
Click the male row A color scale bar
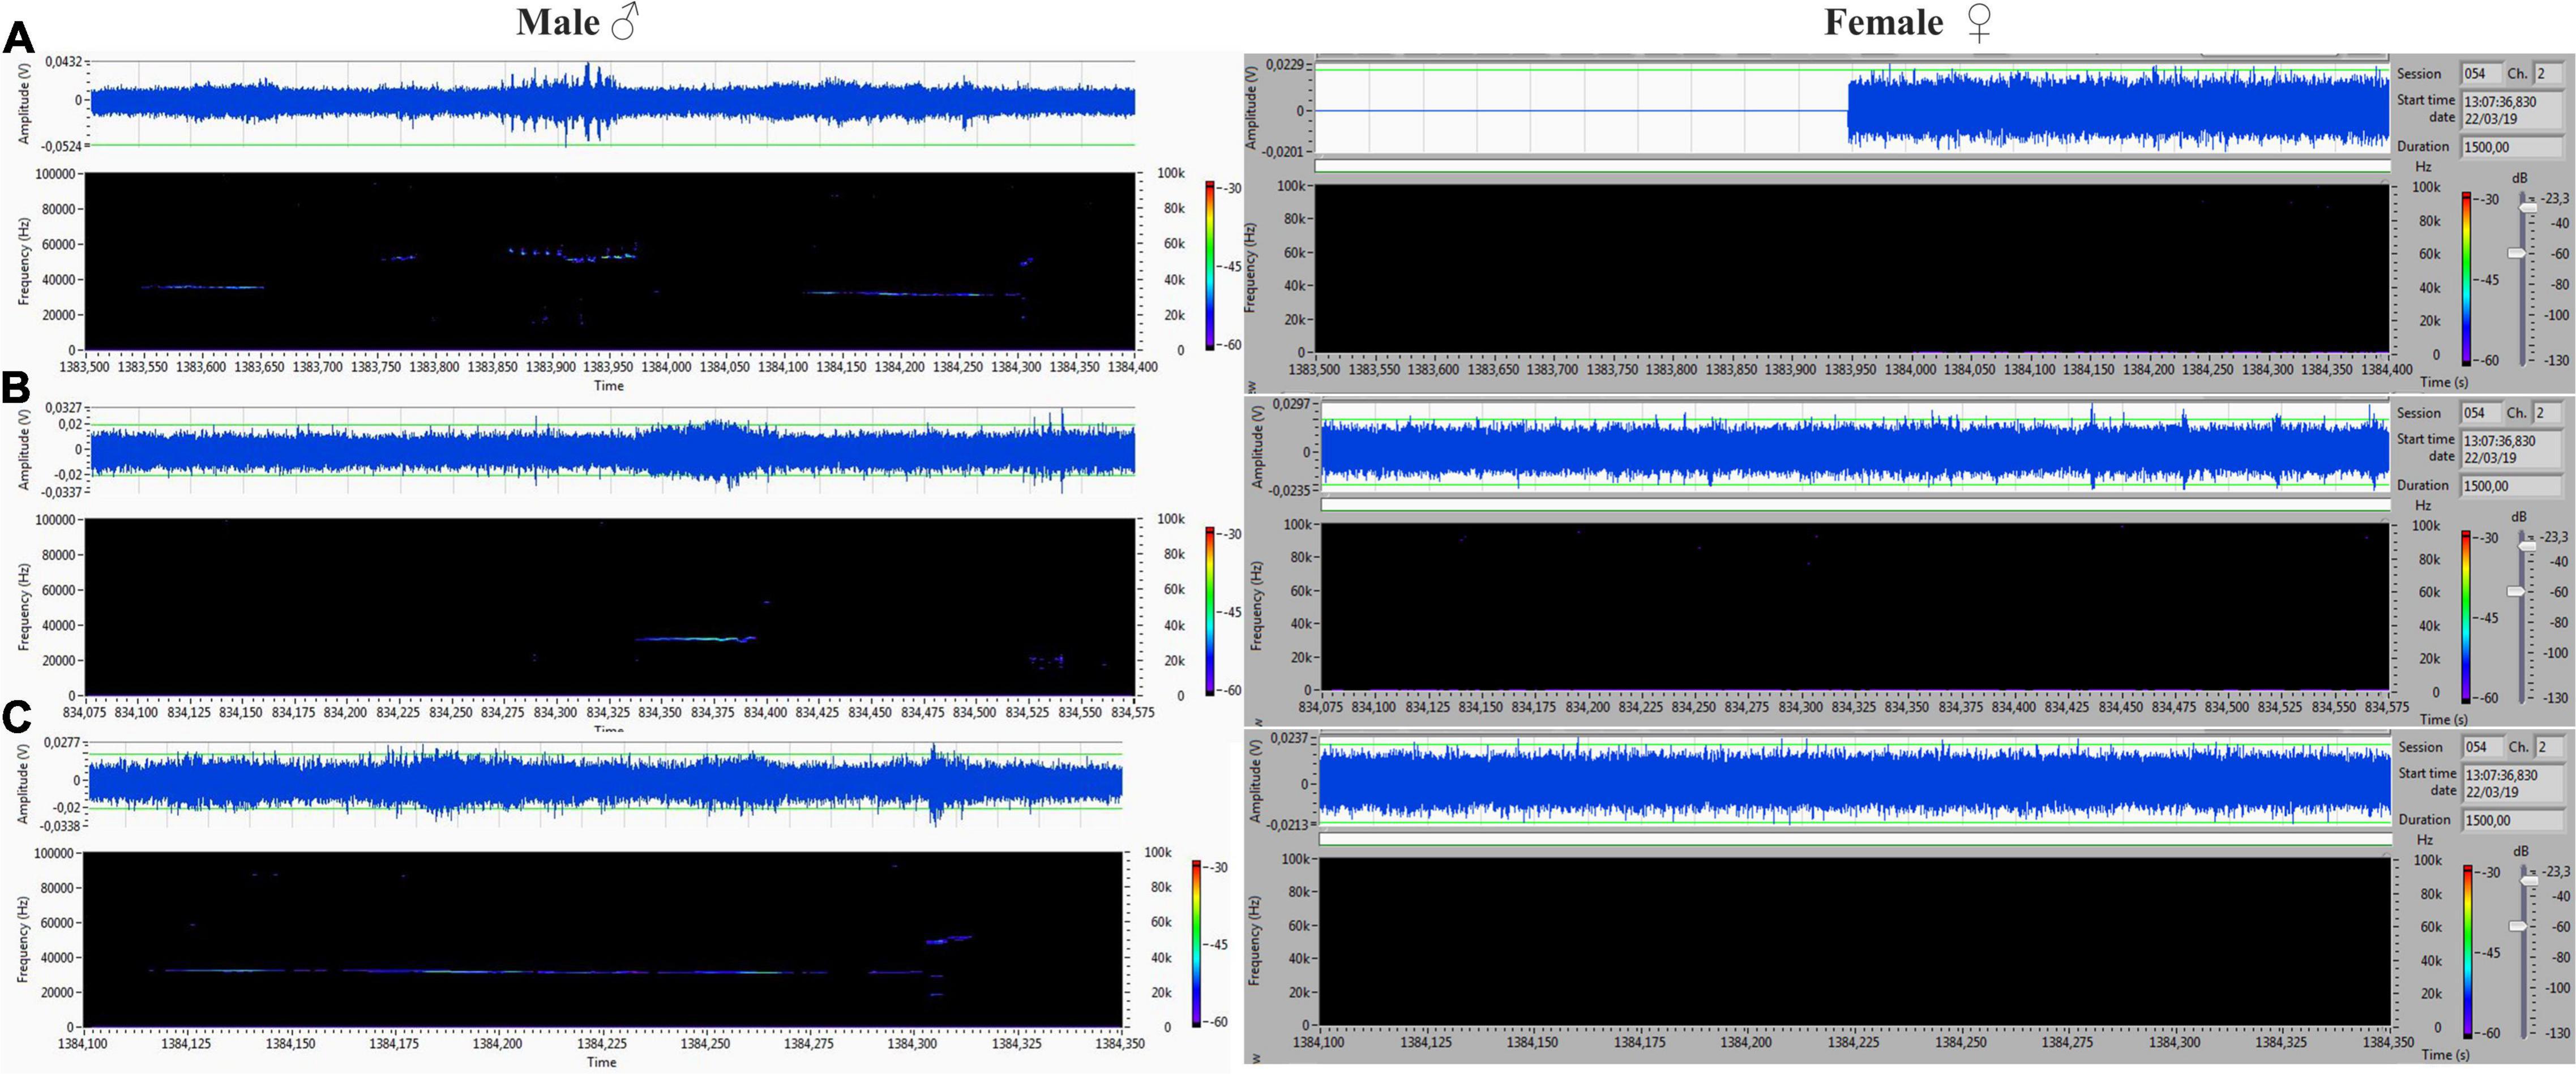[x=1210, y=266]
